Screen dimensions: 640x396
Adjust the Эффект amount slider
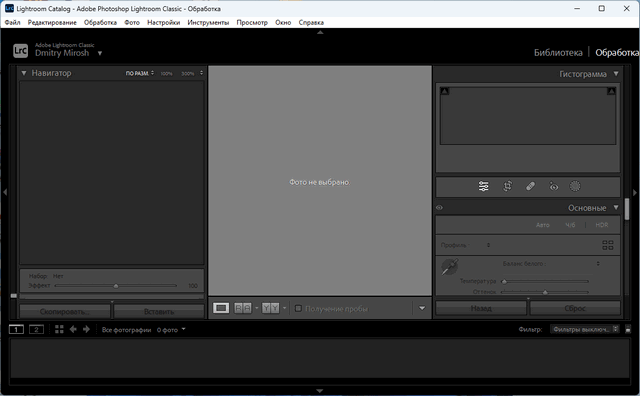tap(116, 286)
